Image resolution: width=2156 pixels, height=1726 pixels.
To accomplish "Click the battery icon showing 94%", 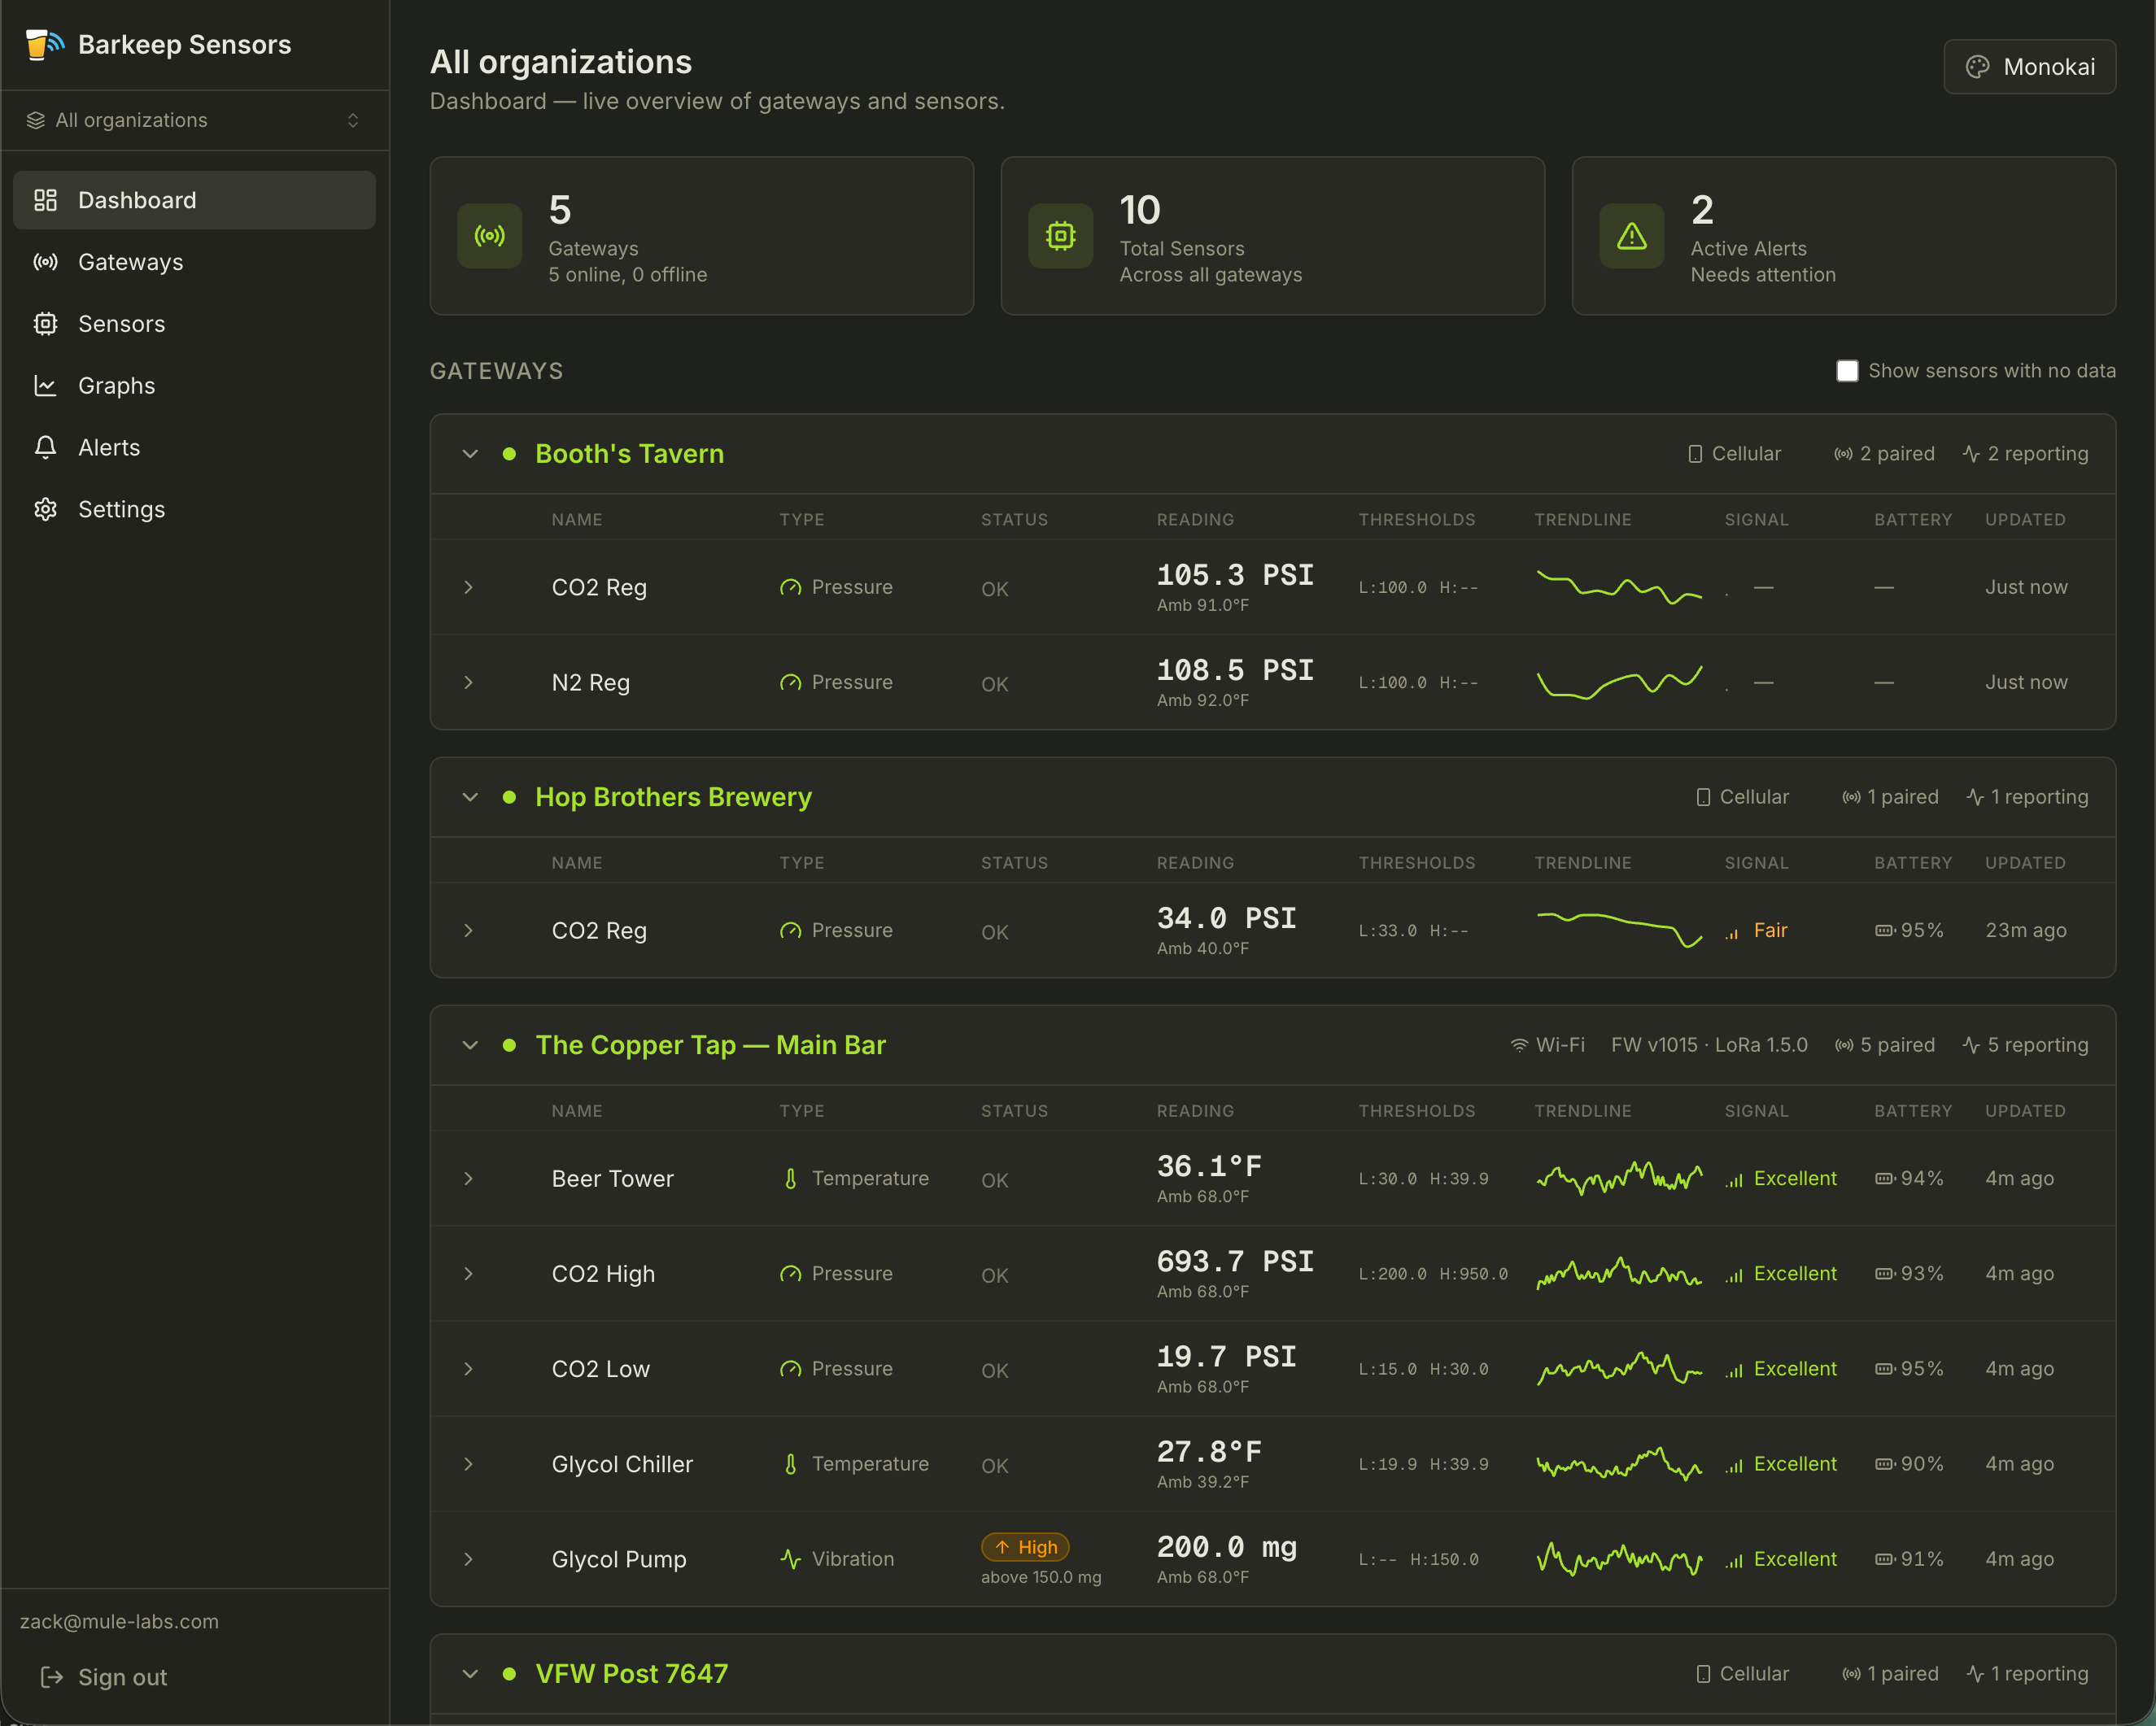I will [x=1884, y=1179].
